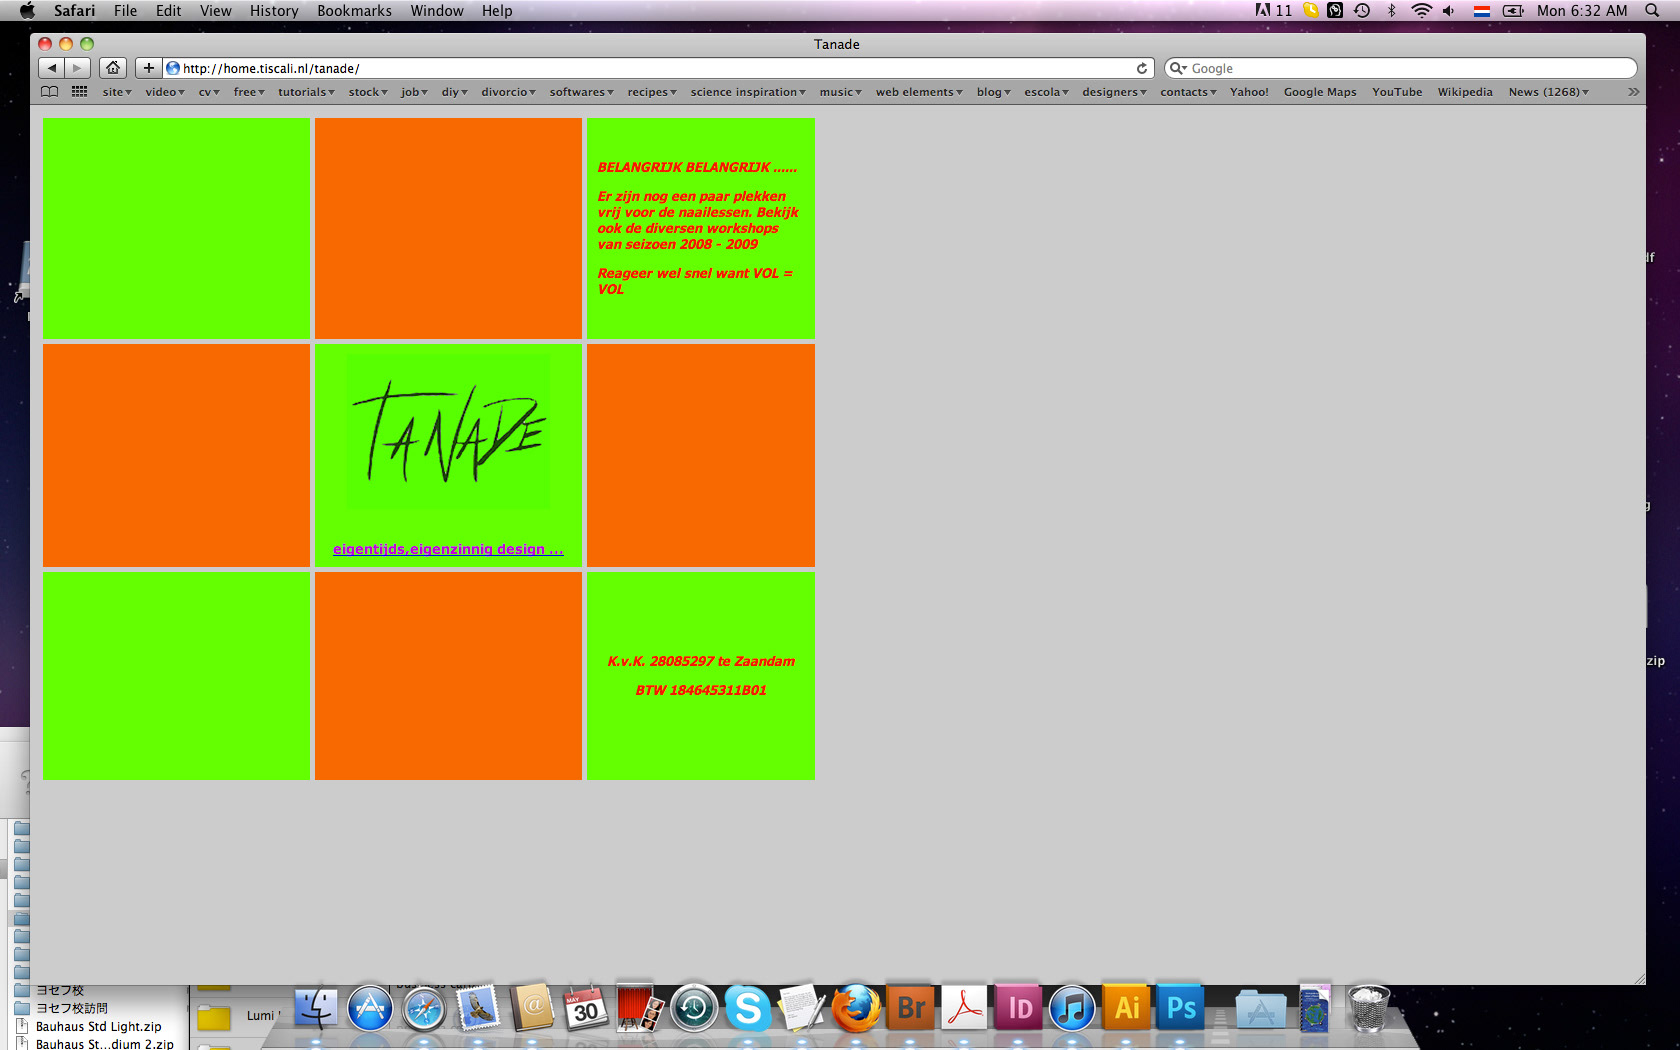1680x1050 pixels.
Task: Expand the 'softwares' bookmarks folder
Action: [x=581, y=92]
